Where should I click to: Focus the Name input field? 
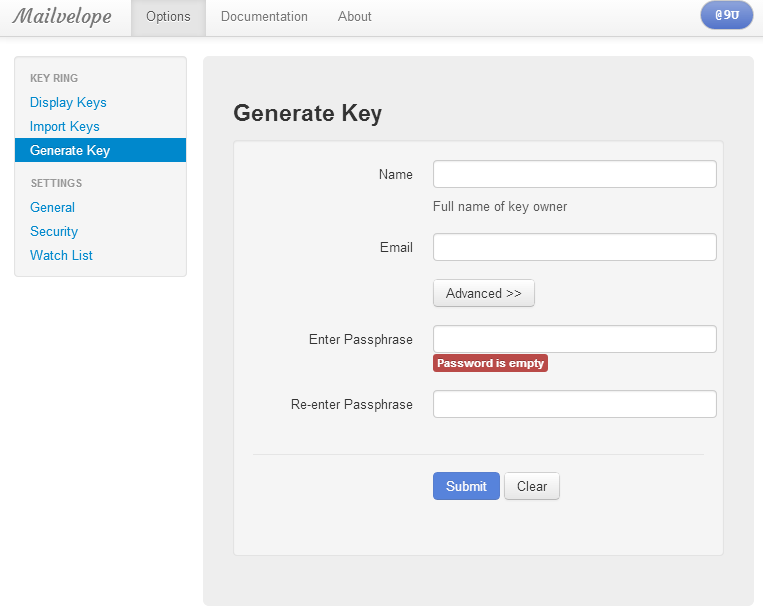pos(574,174)
